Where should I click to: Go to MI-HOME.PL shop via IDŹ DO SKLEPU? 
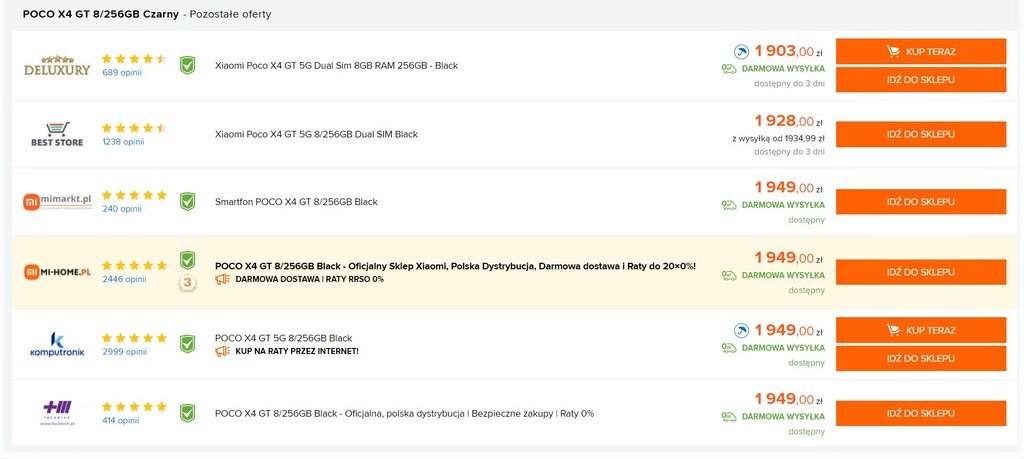point(921,272)
